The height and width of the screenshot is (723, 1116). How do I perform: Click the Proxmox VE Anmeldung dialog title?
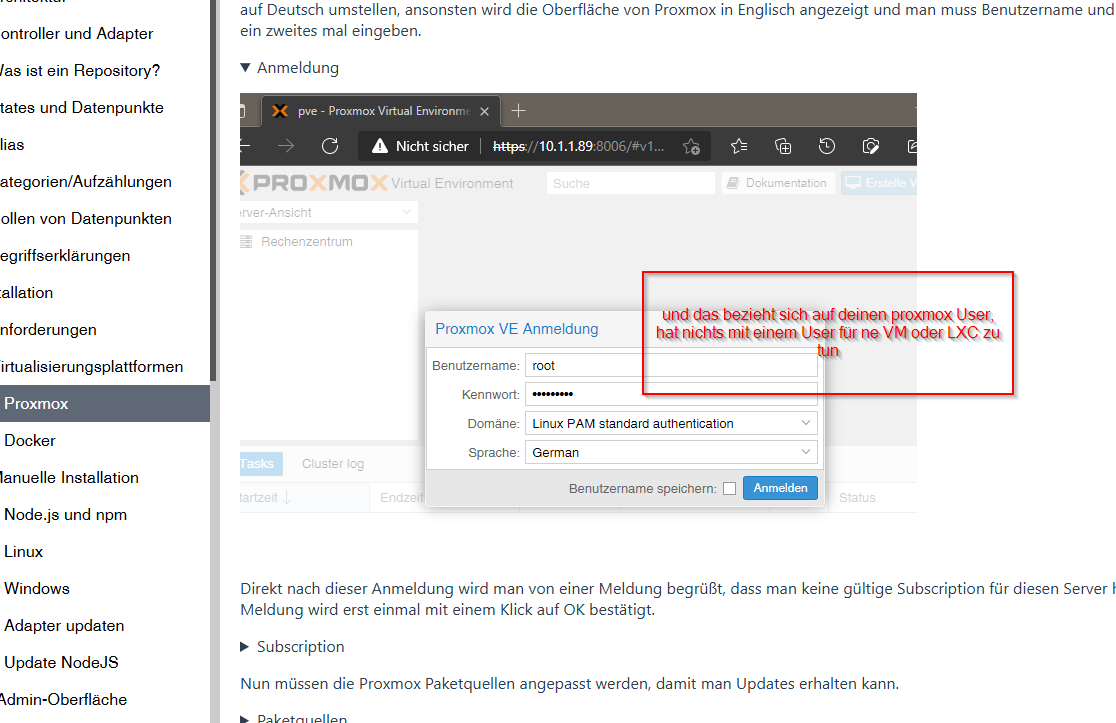tap(517, 329)
